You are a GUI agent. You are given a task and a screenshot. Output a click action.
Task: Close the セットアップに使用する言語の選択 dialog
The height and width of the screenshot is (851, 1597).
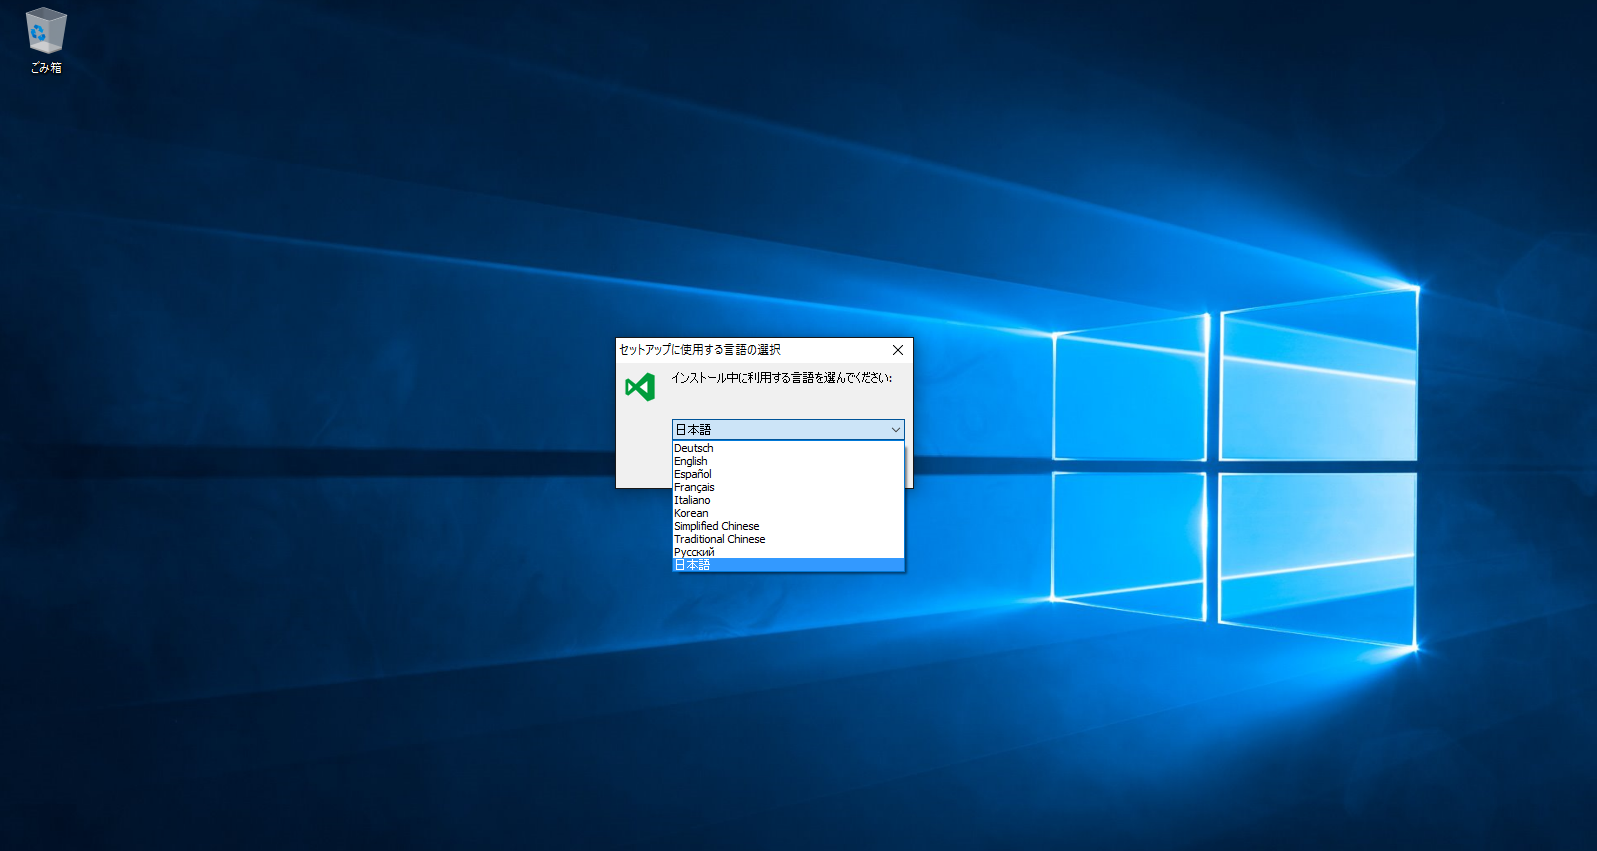point(898,350)
